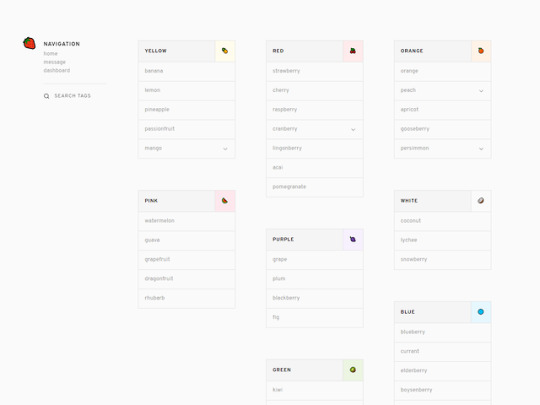Image resolution: width=540 pixels, height=405 pixels.
Task: Select the fig row
Action: (315, 318)
